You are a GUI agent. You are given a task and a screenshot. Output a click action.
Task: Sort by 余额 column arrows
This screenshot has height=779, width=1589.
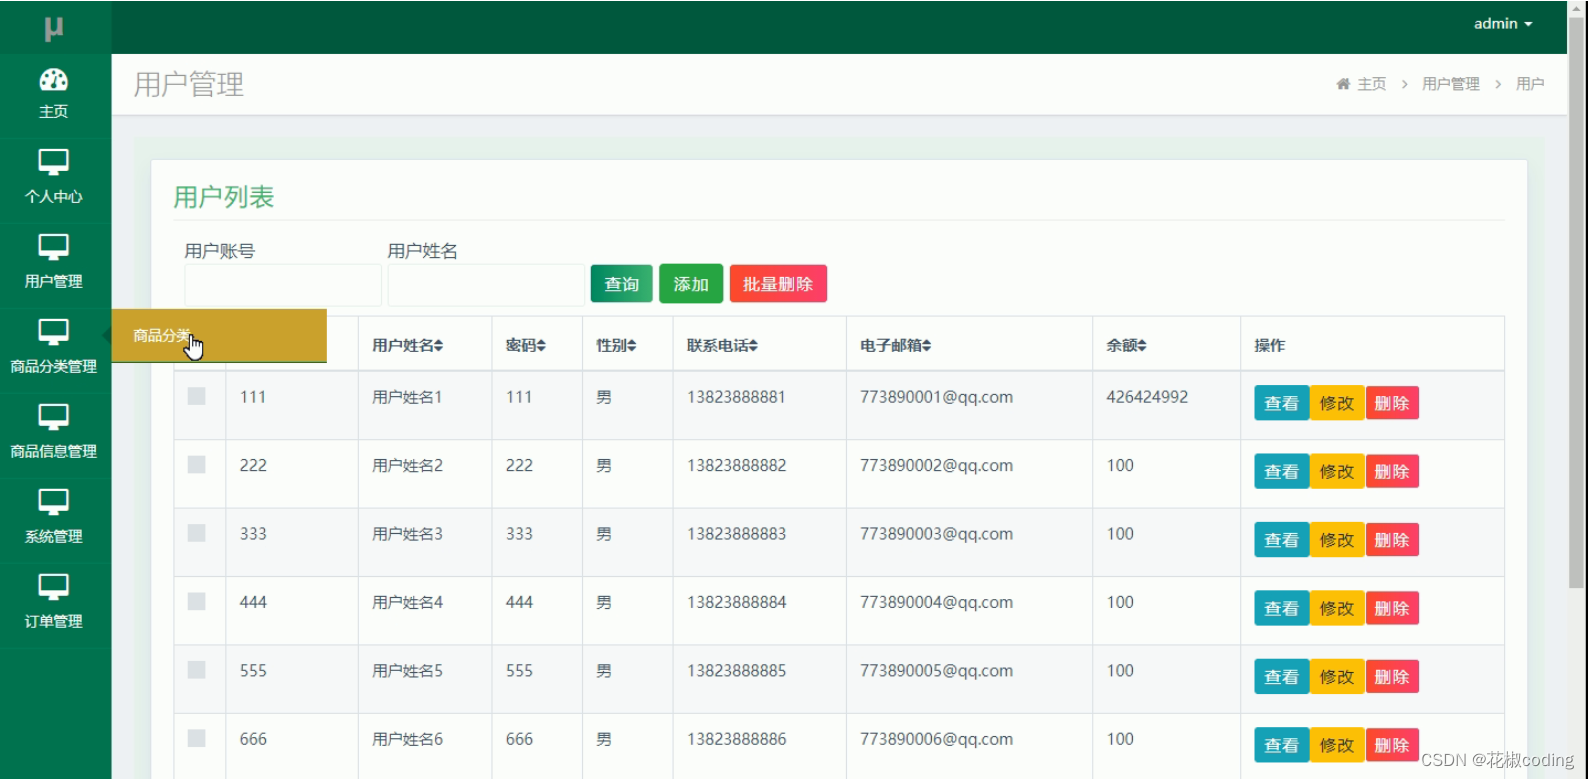point(1141,346)
